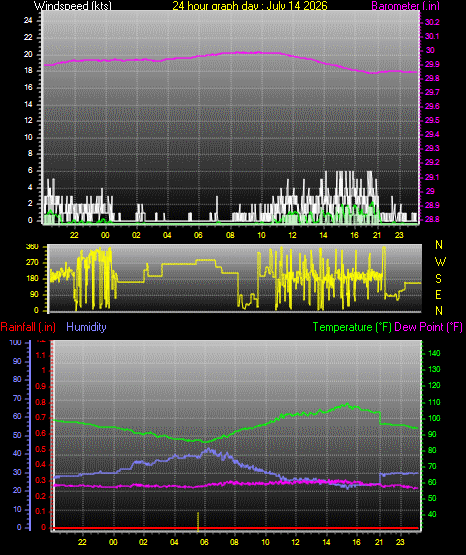Click the "S" compass direction label
The image size is (466, 555).
coord(438,279)
